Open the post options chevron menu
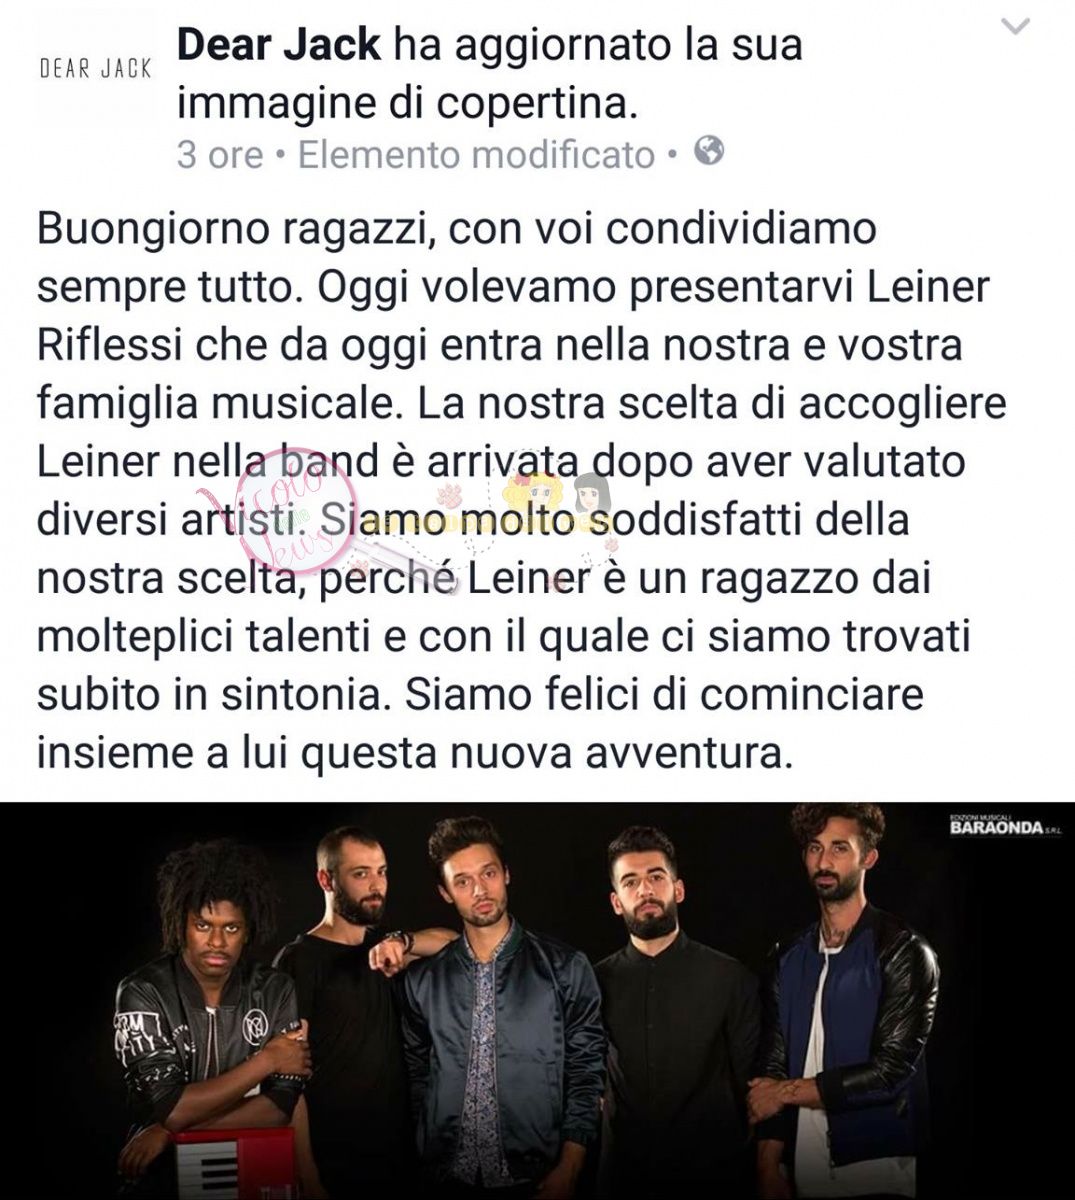The height and width of the screenshot is (1200, 1075). (x=1015, y=28)
